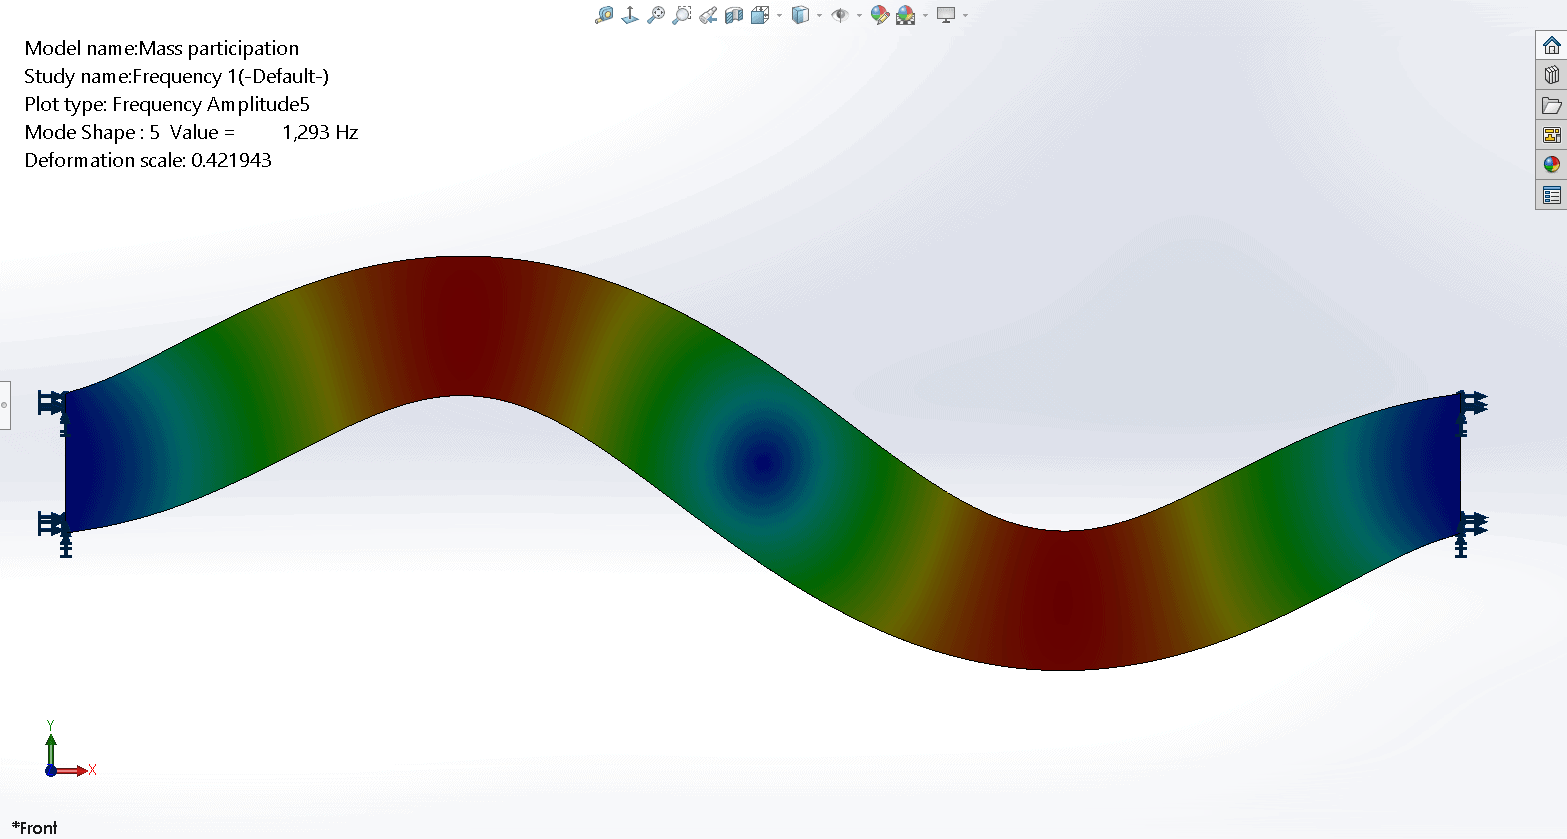Expand the View Settings dropdown arrow
Viewport: 1567px width, 839px height.
(x=965, y=15)
